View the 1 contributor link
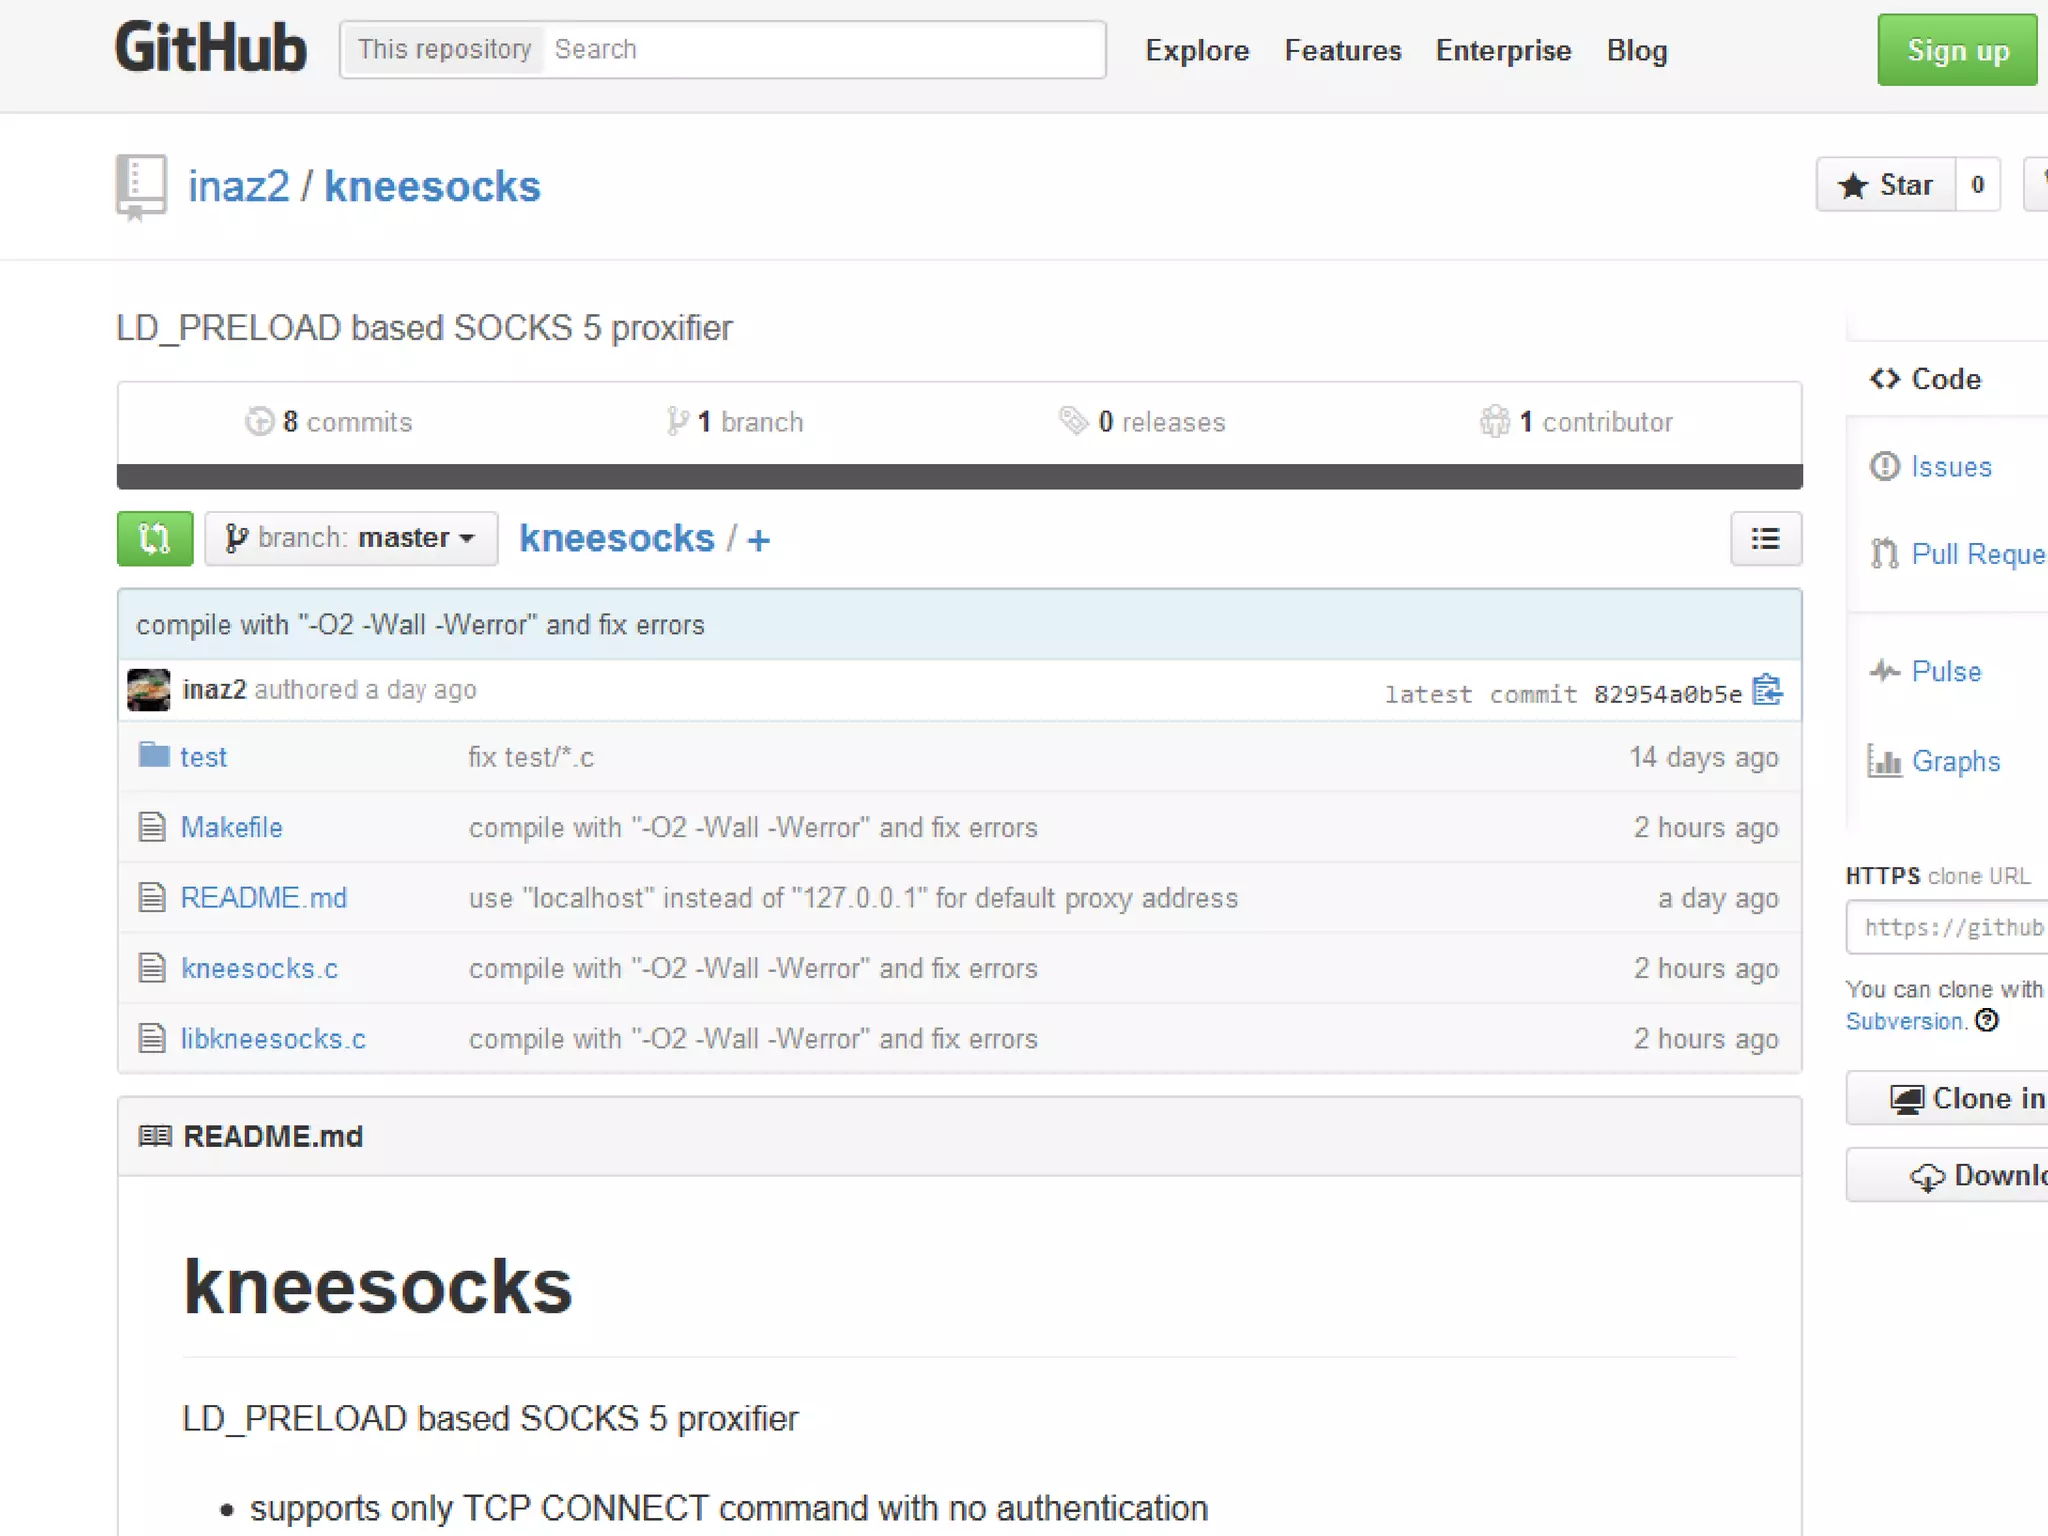 click(1577, 422)
